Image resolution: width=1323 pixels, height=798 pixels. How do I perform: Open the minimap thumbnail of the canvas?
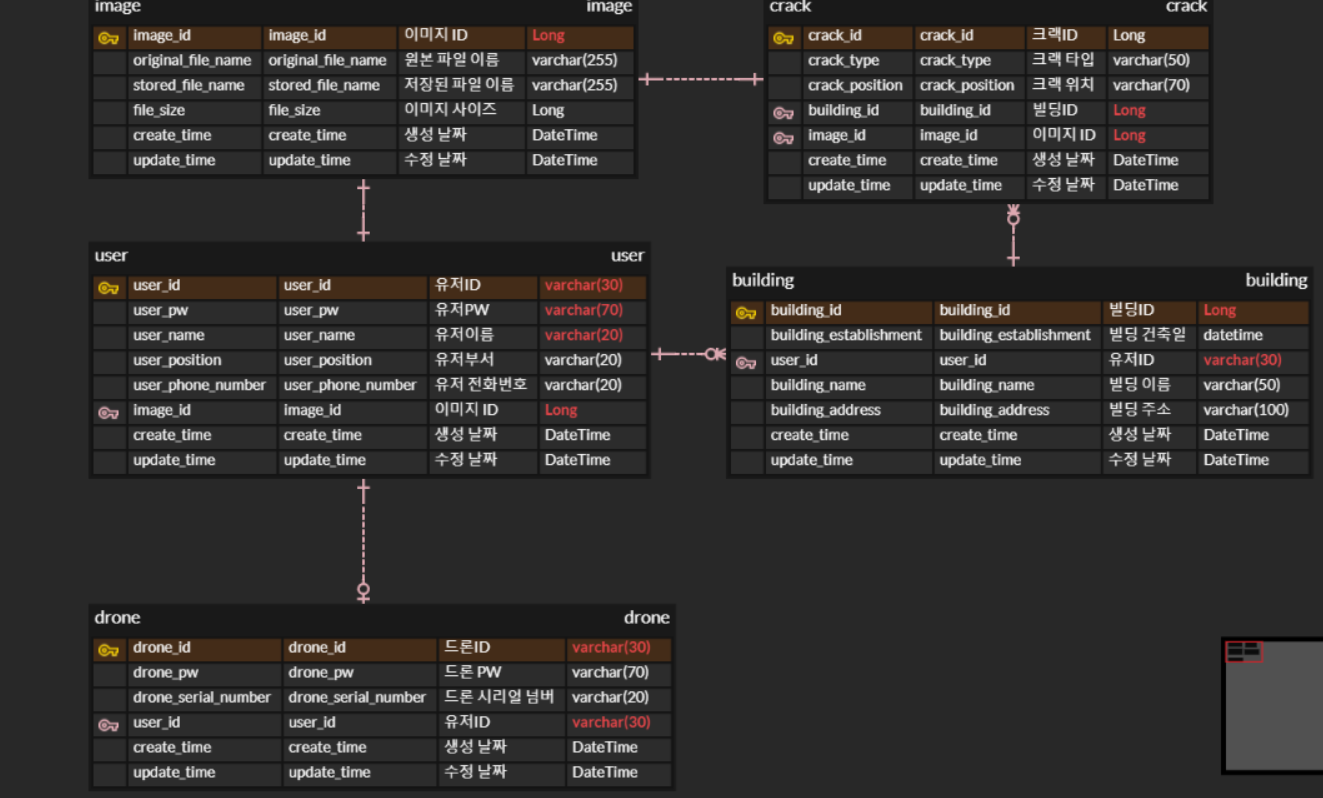(1271, 705)
